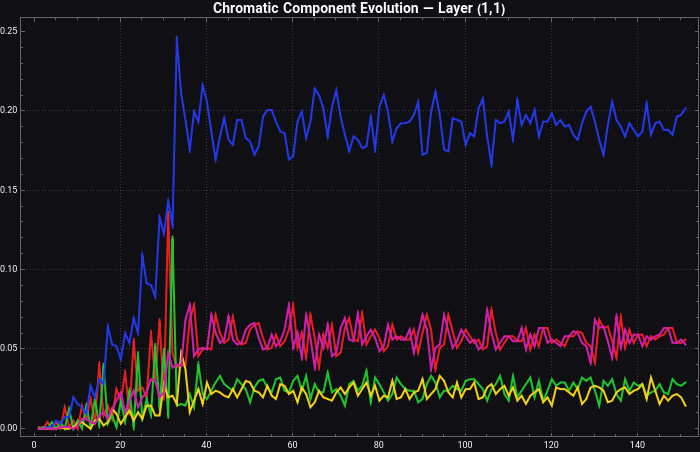Click the 80 x-axis tick label
Screen dimensions: 700x452
[379, 444]
